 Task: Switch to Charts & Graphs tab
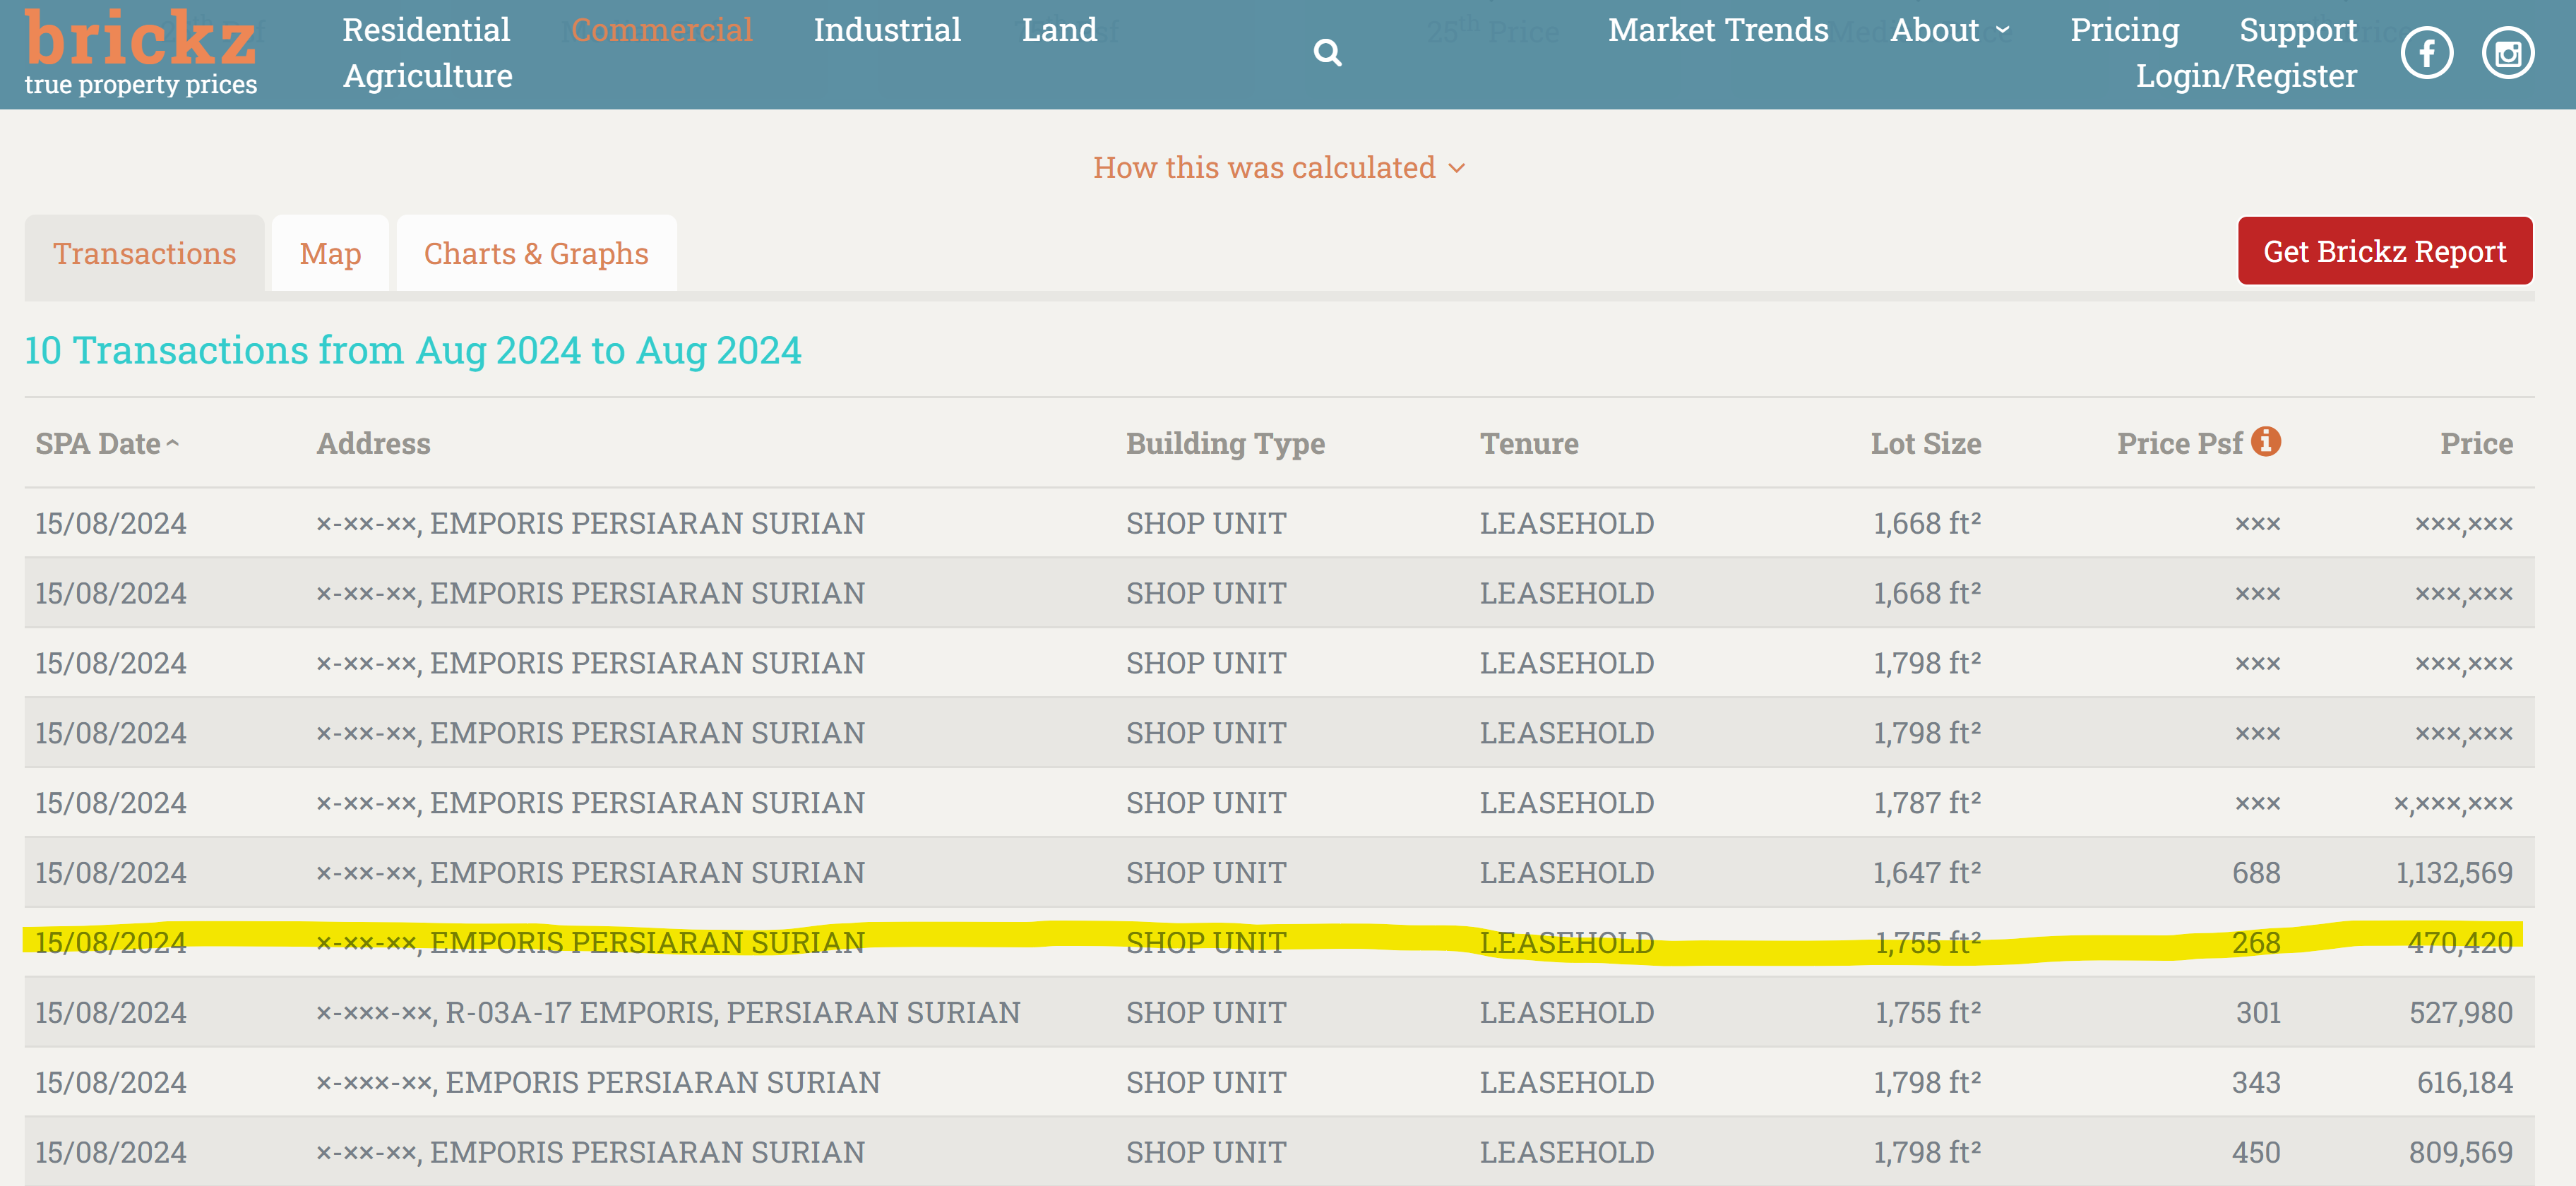(x=536, y=254)
